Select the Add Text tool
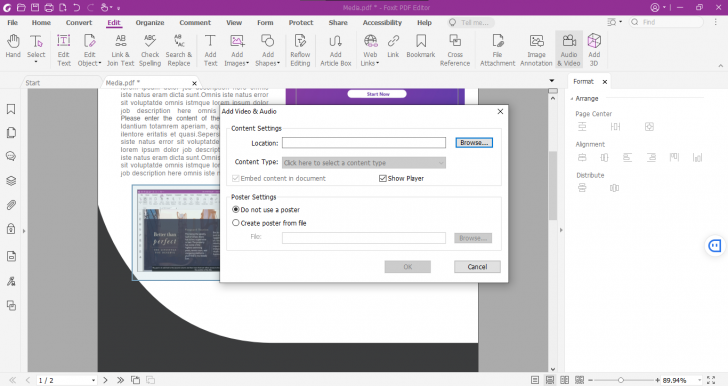This screenshot has width=728, height=386. (210, 50)
